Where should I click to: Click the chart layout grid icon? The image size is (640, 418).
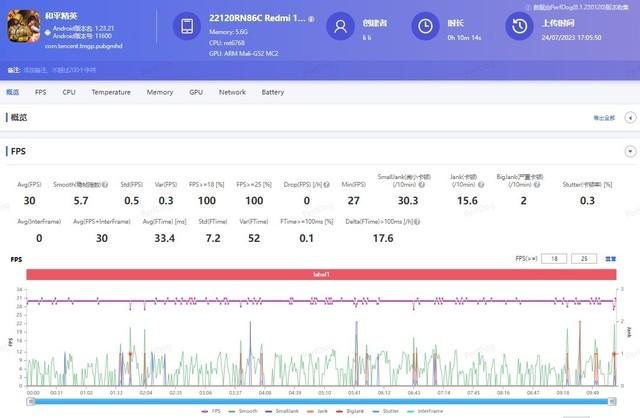pyautogui.click(x=611, y=258)
